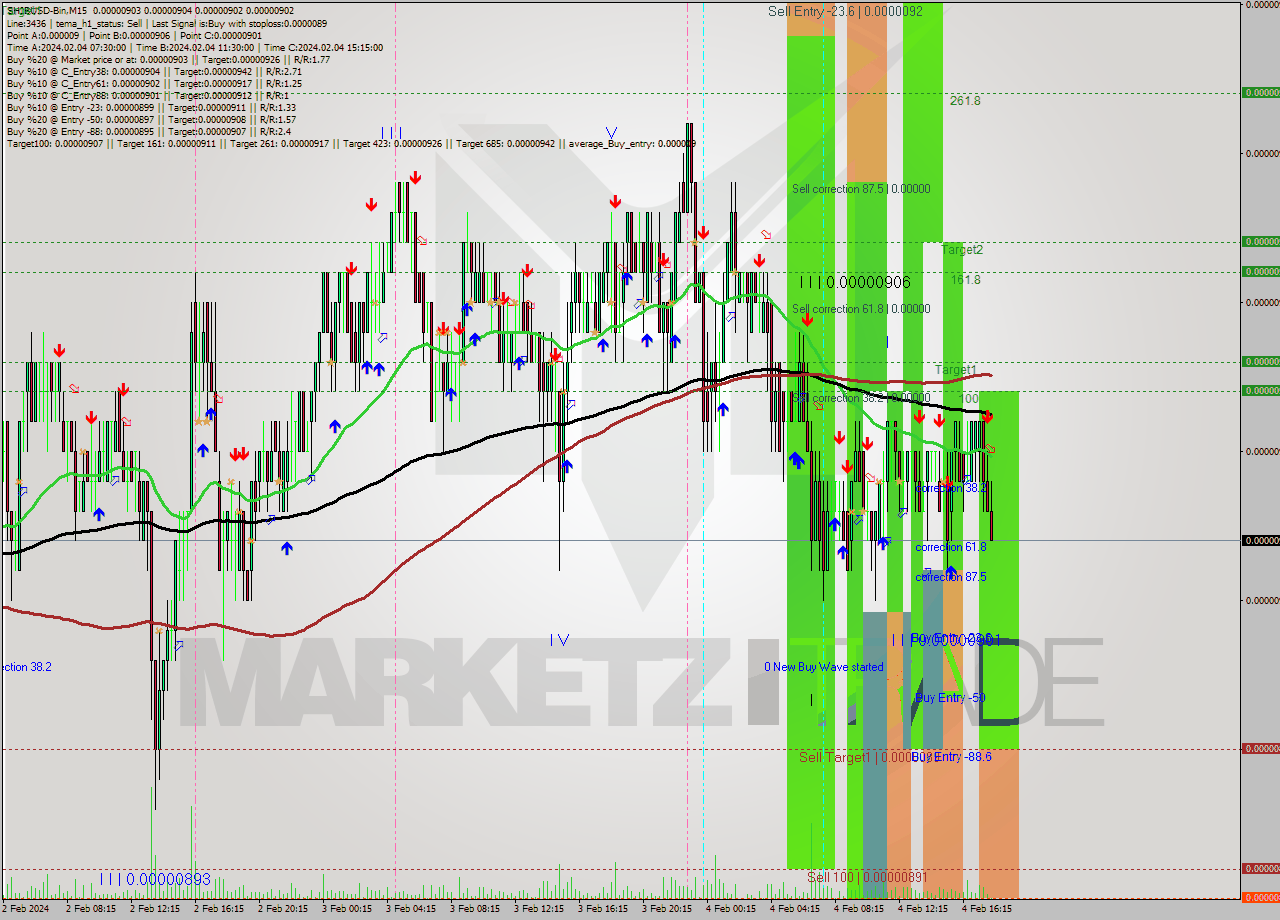Viewport: 1280px width, 920px height.
Task: Select the '3 Feb 08:15' time label
Action: click(x=475, y=909)
